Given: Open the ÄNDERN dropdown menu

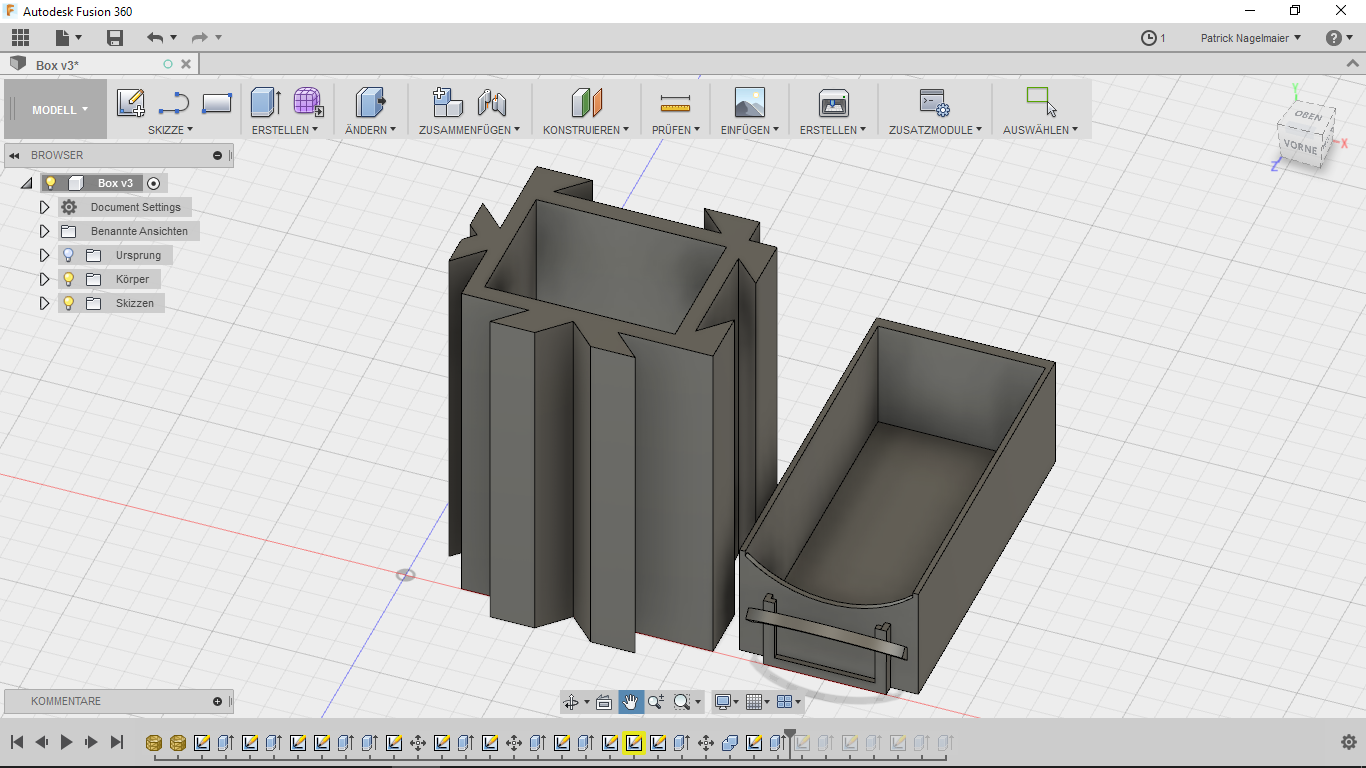Looking at the screenshot, I should [370, 129].
